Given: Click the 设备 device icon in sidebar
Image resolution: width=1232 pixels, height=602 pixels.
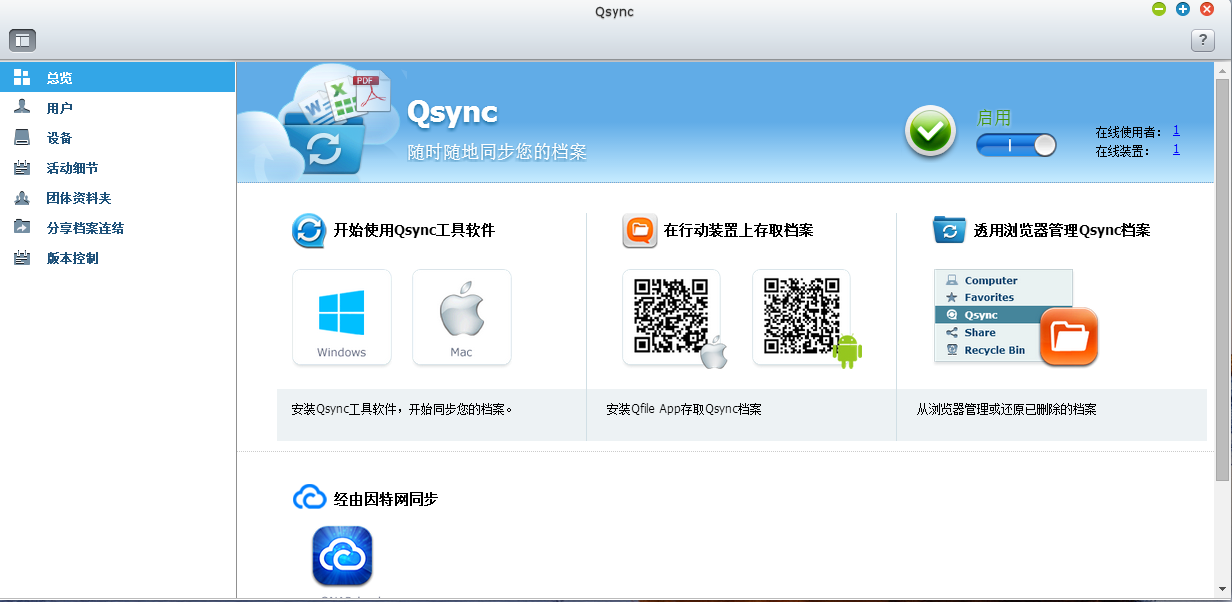Looking at the screenshot, I should coord(22,138).
